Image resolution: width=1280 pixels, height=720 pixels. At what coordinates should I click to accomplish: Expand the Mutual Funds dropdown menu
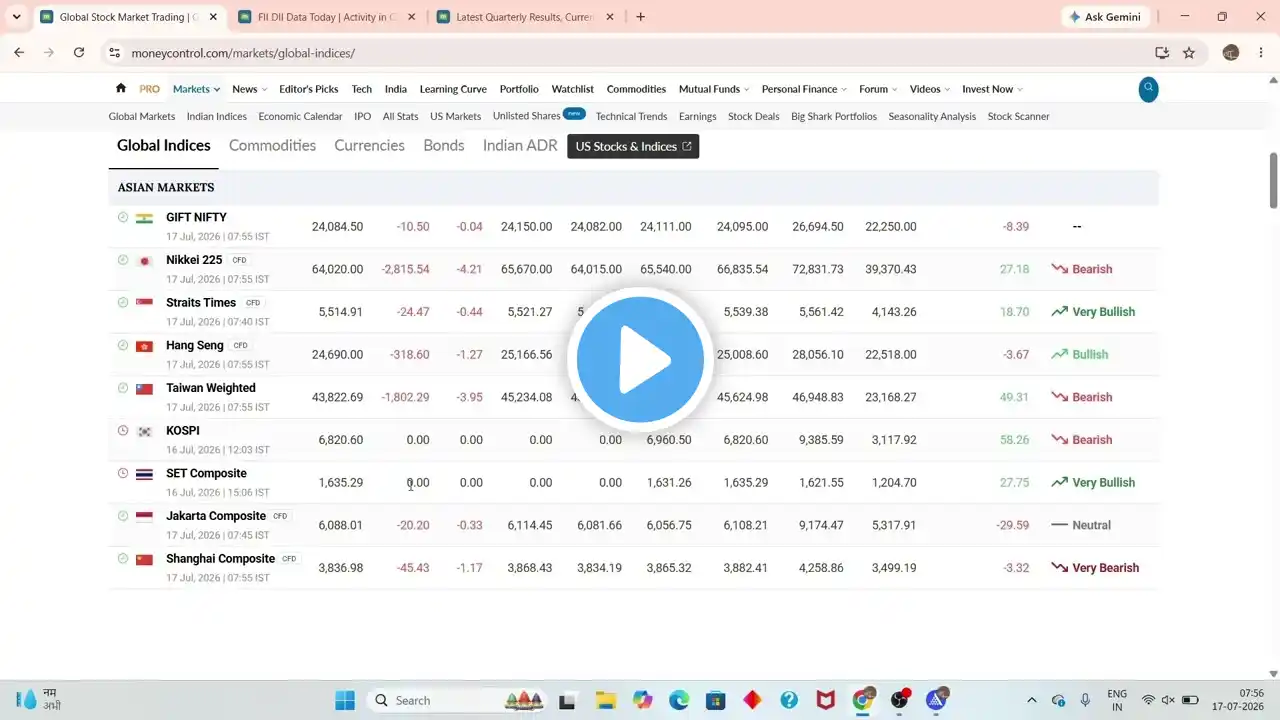click(x=714, y=89)
